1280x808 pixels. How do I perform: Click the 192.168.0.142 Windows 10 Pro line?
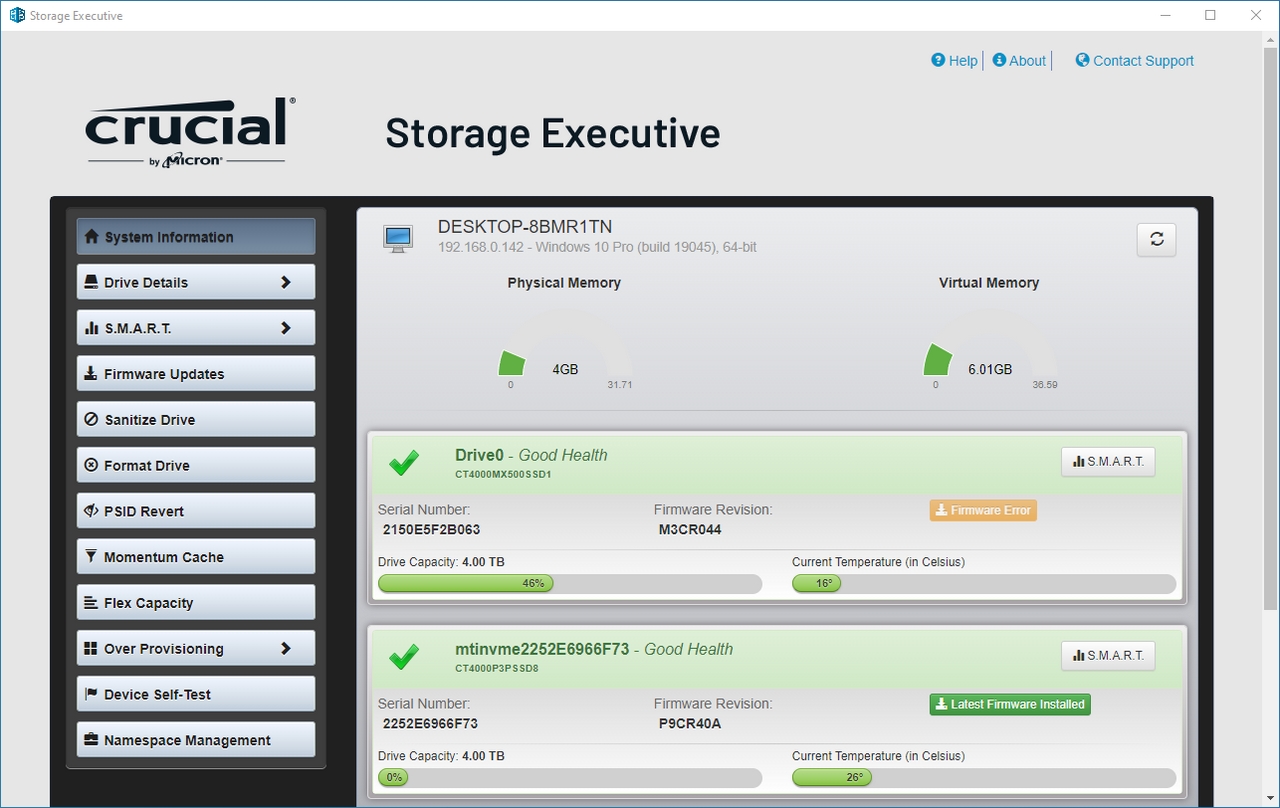pyautogui.click(x=597, y=246)
